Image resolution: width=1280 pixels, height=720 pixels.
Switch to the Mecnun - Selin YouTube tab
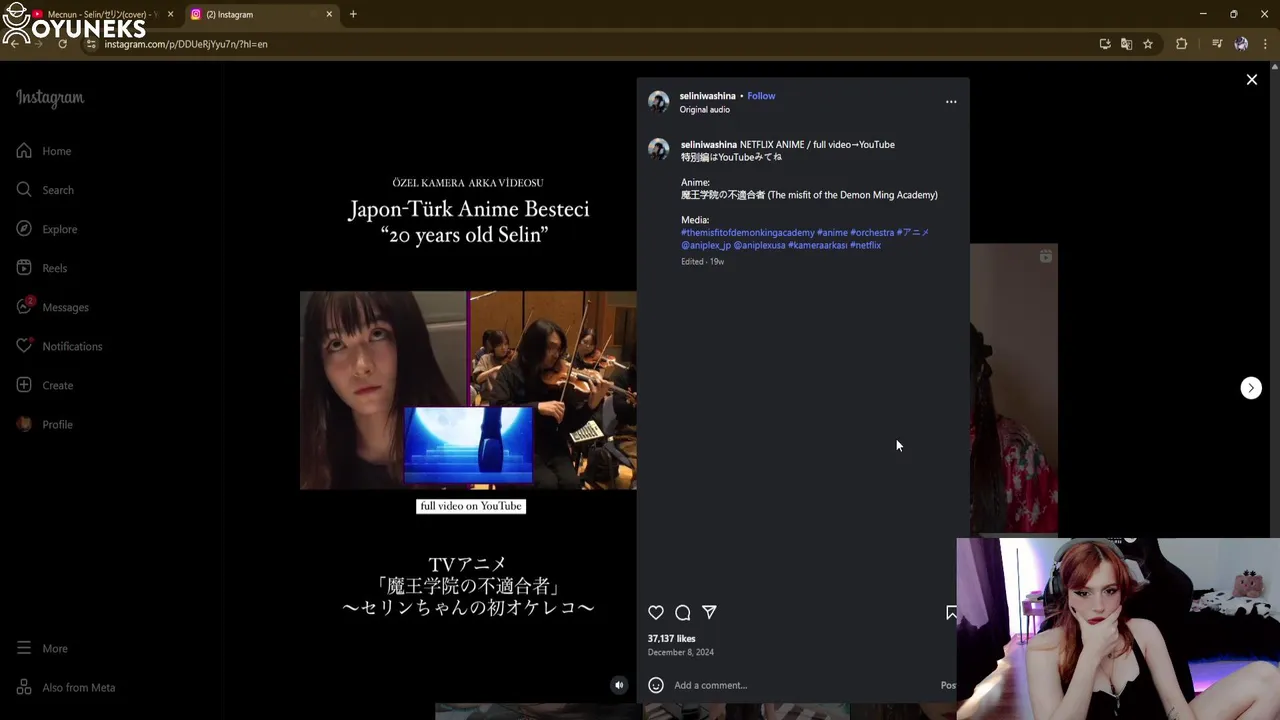[96, 14]
